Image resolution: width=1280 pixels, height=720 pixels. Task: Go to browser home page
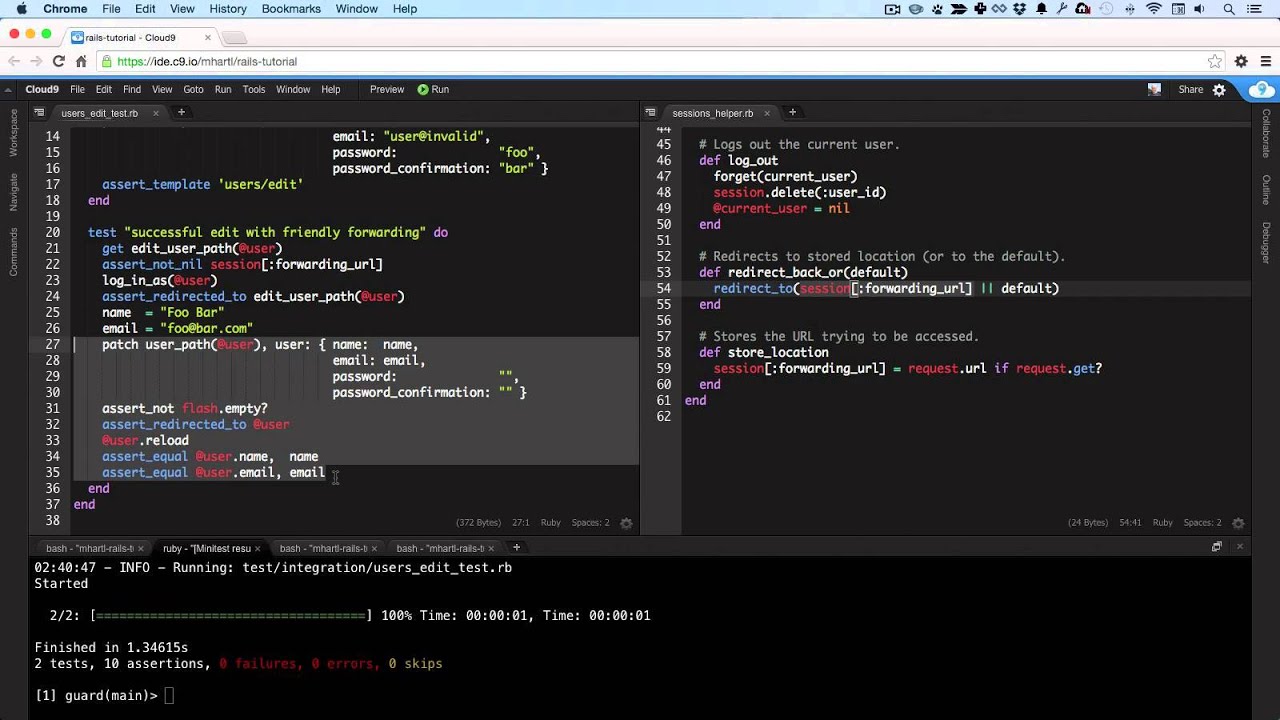point(81,61)
